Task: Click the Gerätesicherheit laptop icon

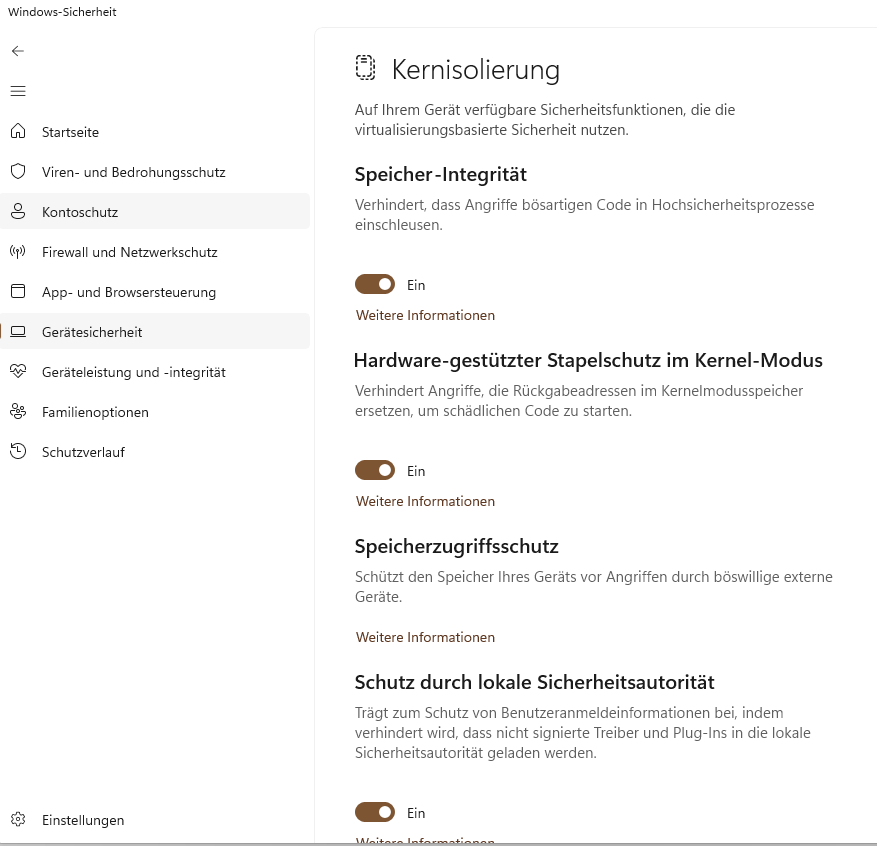Action: (x=17, y=332)
